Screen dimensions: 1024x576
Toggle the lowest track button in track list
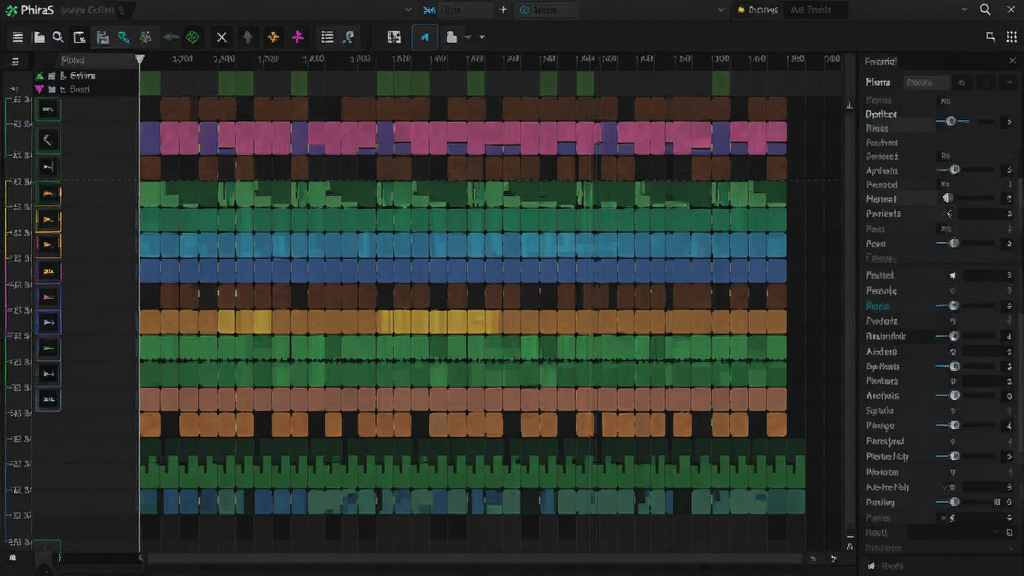48,399
